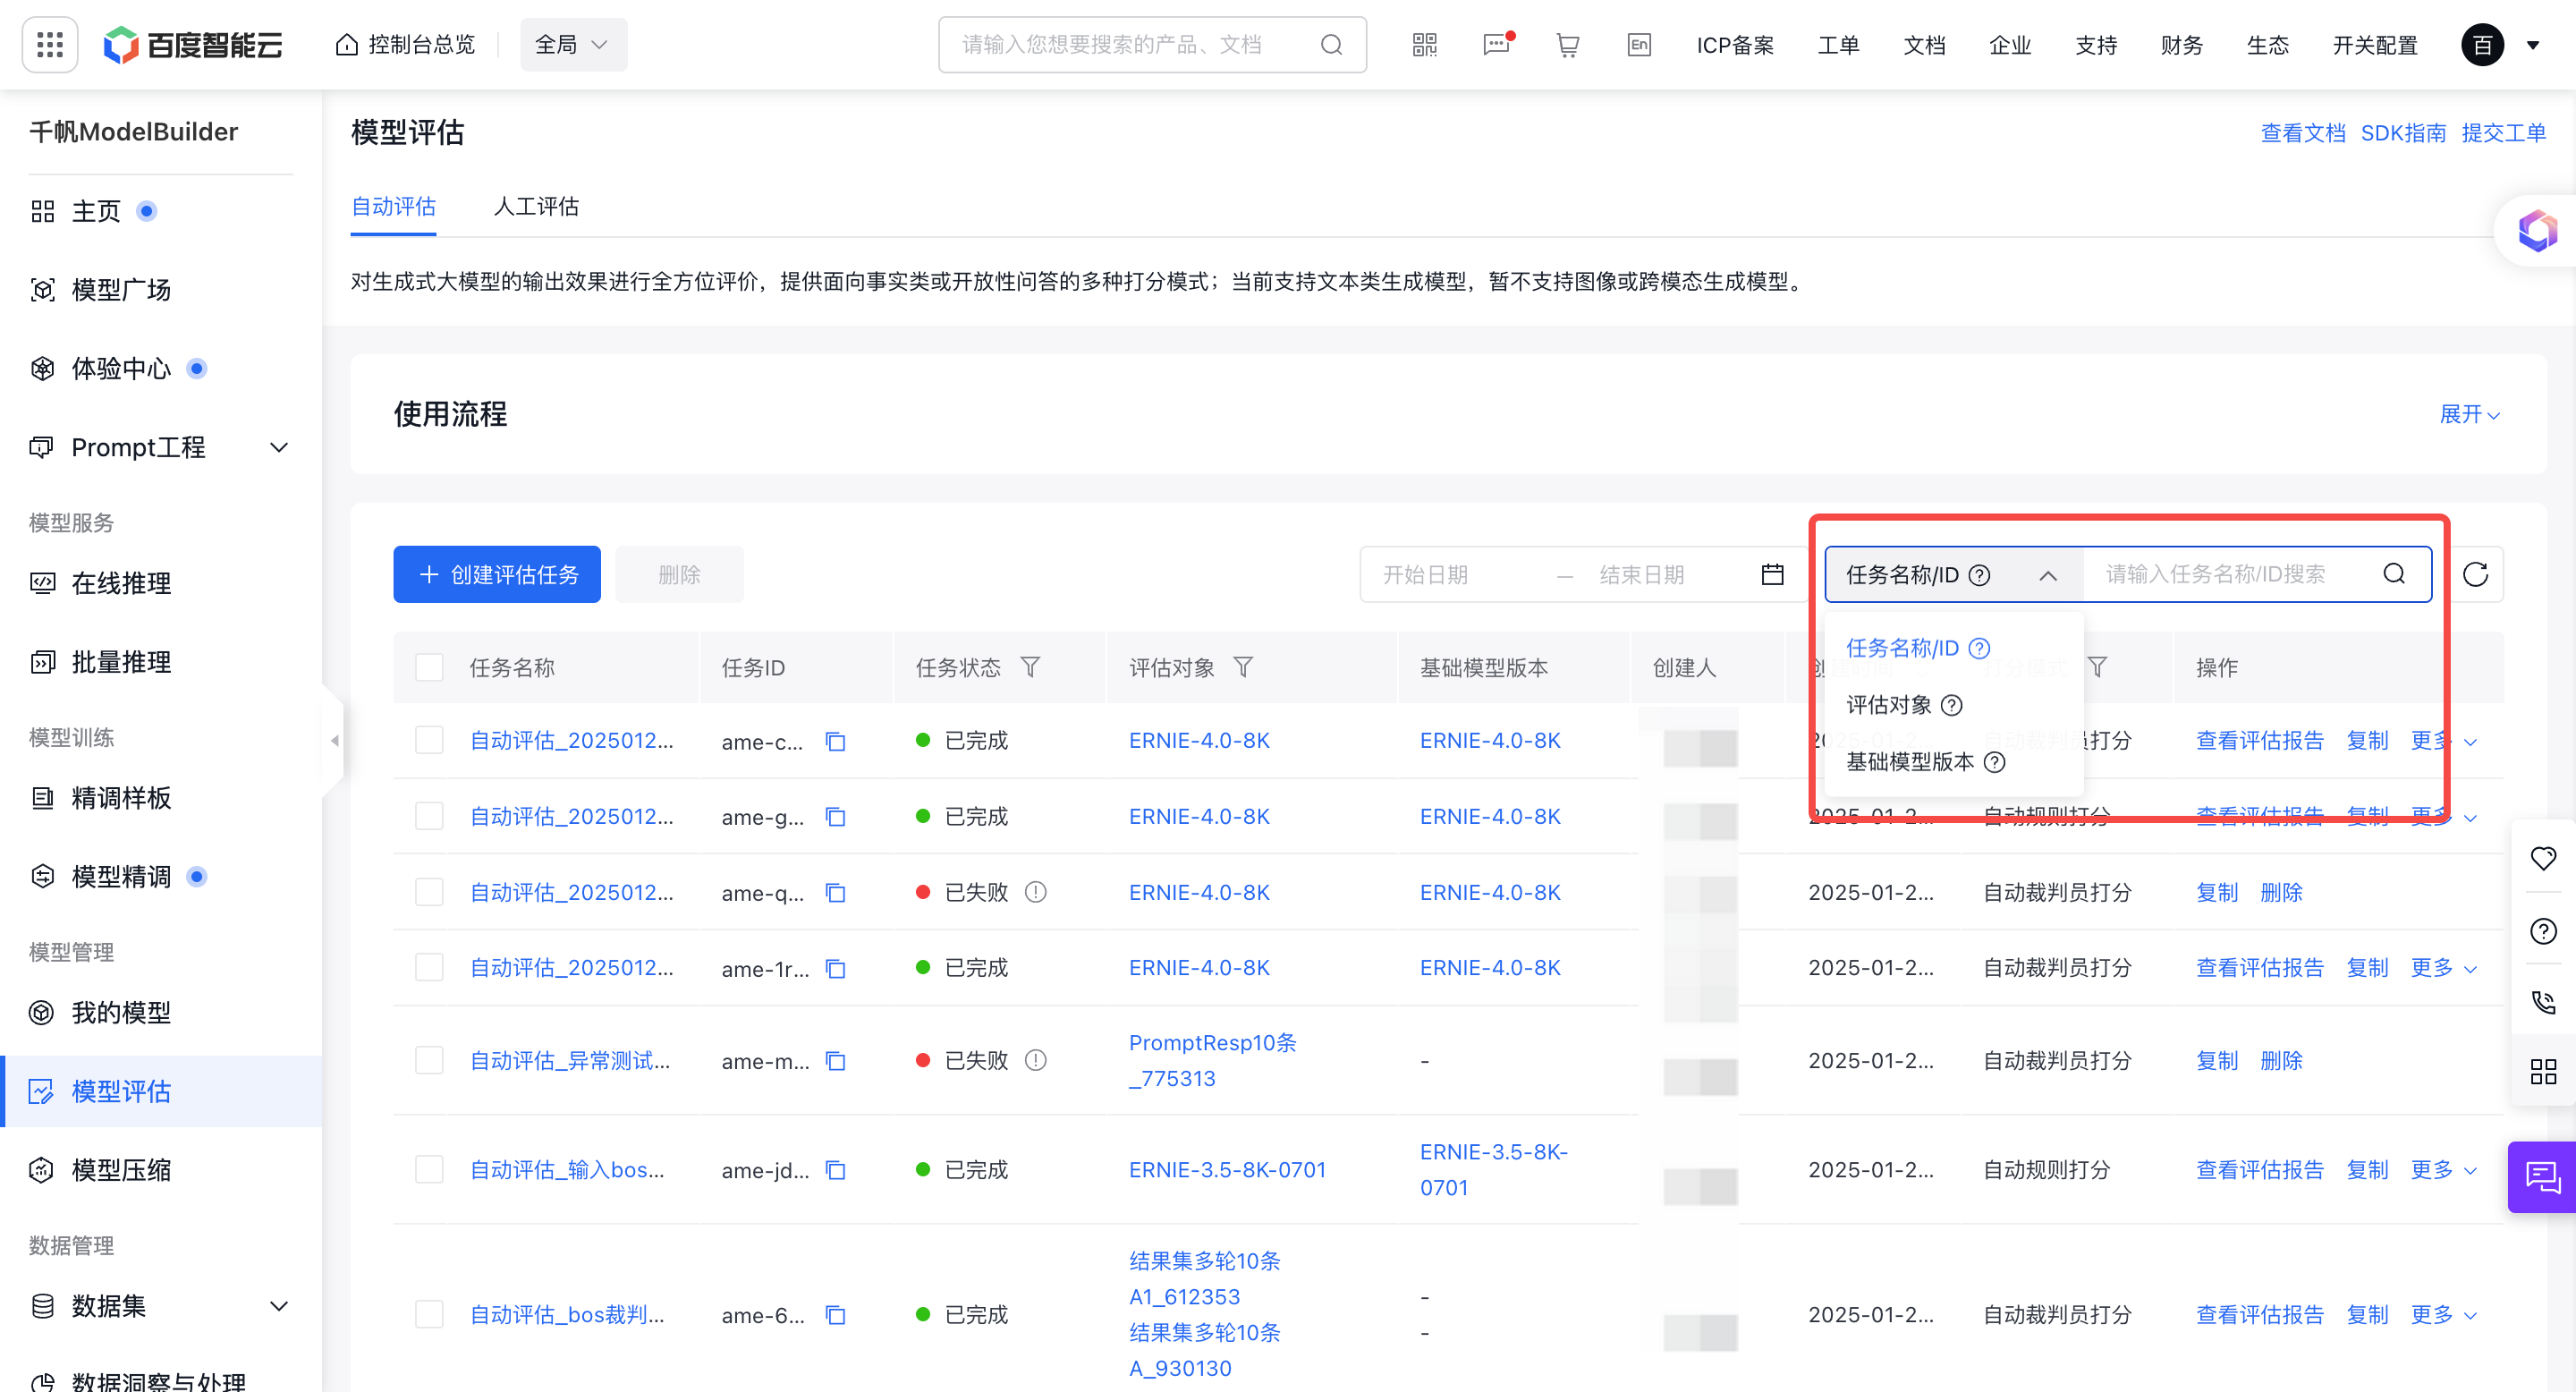Expand the Prompt工程 sidebar group
This screenshot has height=1392, width=2576.
(x=279, y=448)
